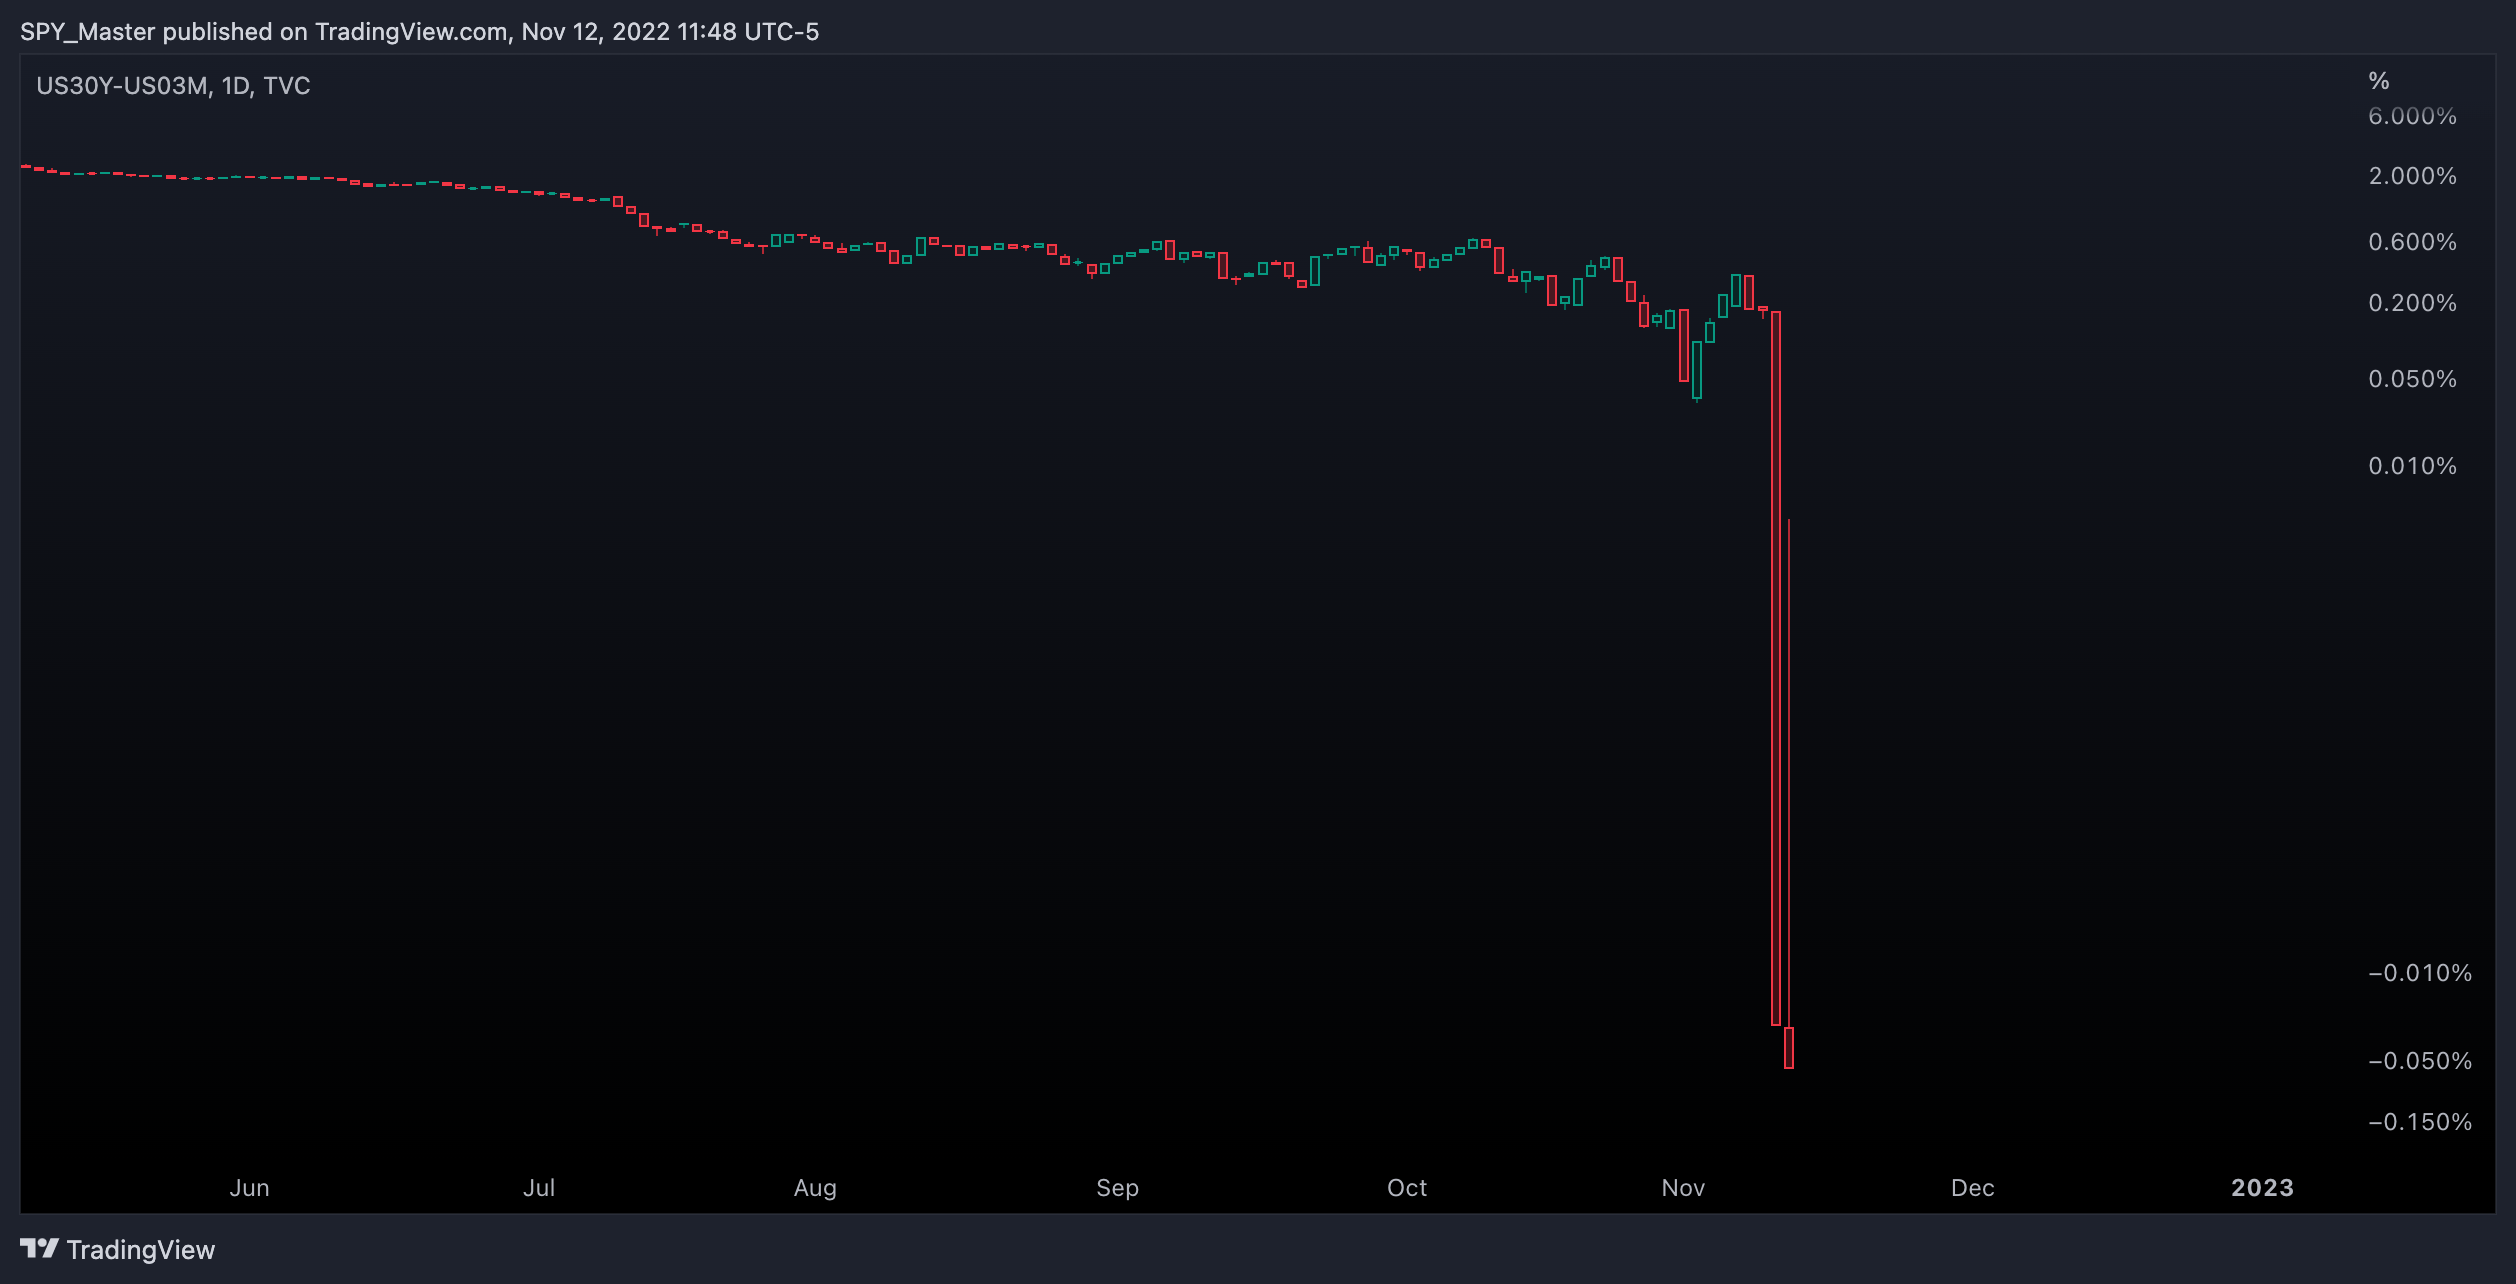Viewport: 2516px width, 1284px height.
Task: Click the Sep label on the time axis
Action: click(1118, 1188)
